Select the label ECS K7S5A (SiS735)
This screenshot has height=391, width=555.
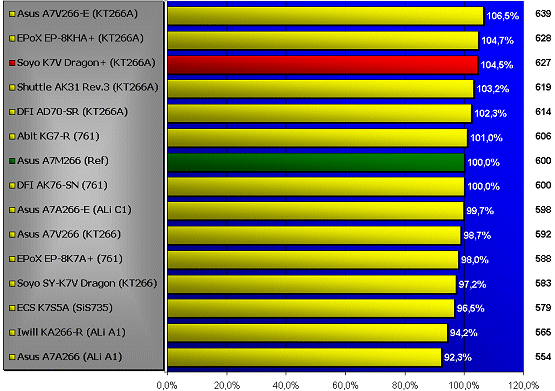(65, 307)
